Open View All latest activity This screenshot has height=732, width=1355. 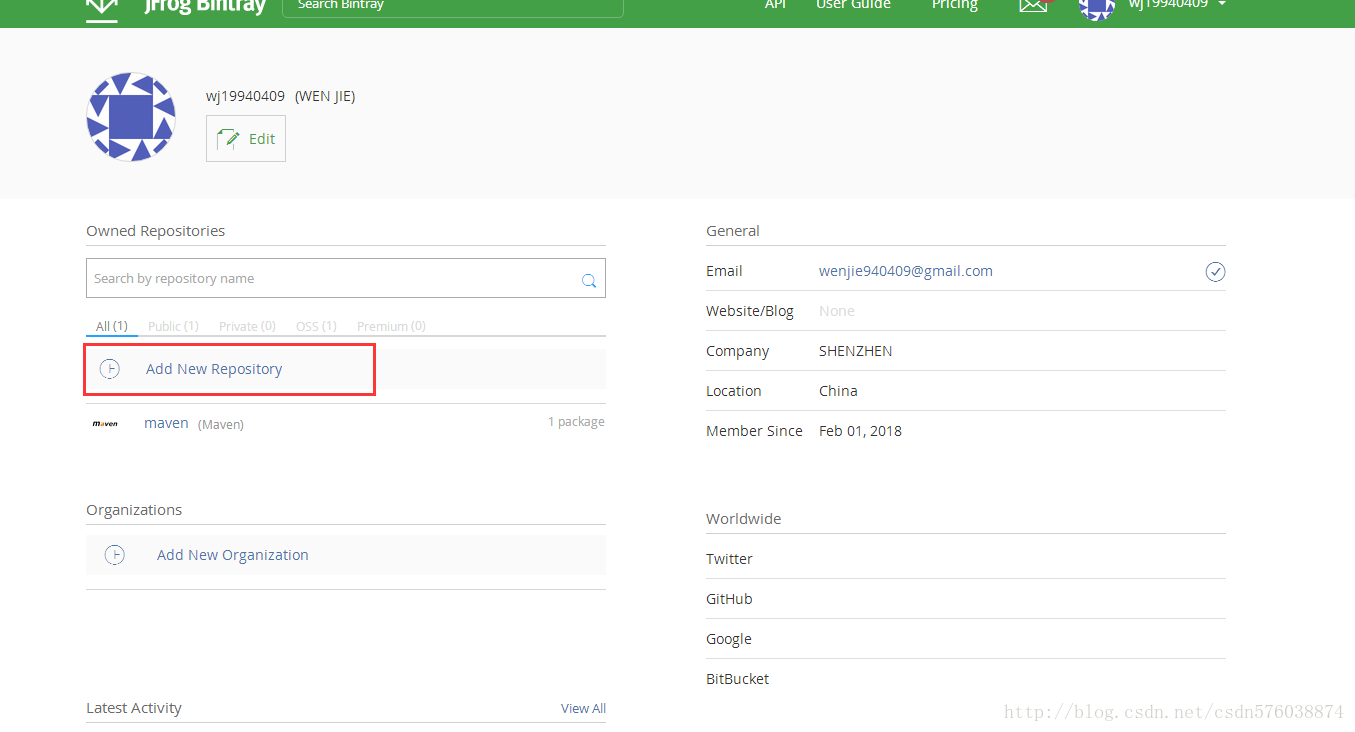583,708
